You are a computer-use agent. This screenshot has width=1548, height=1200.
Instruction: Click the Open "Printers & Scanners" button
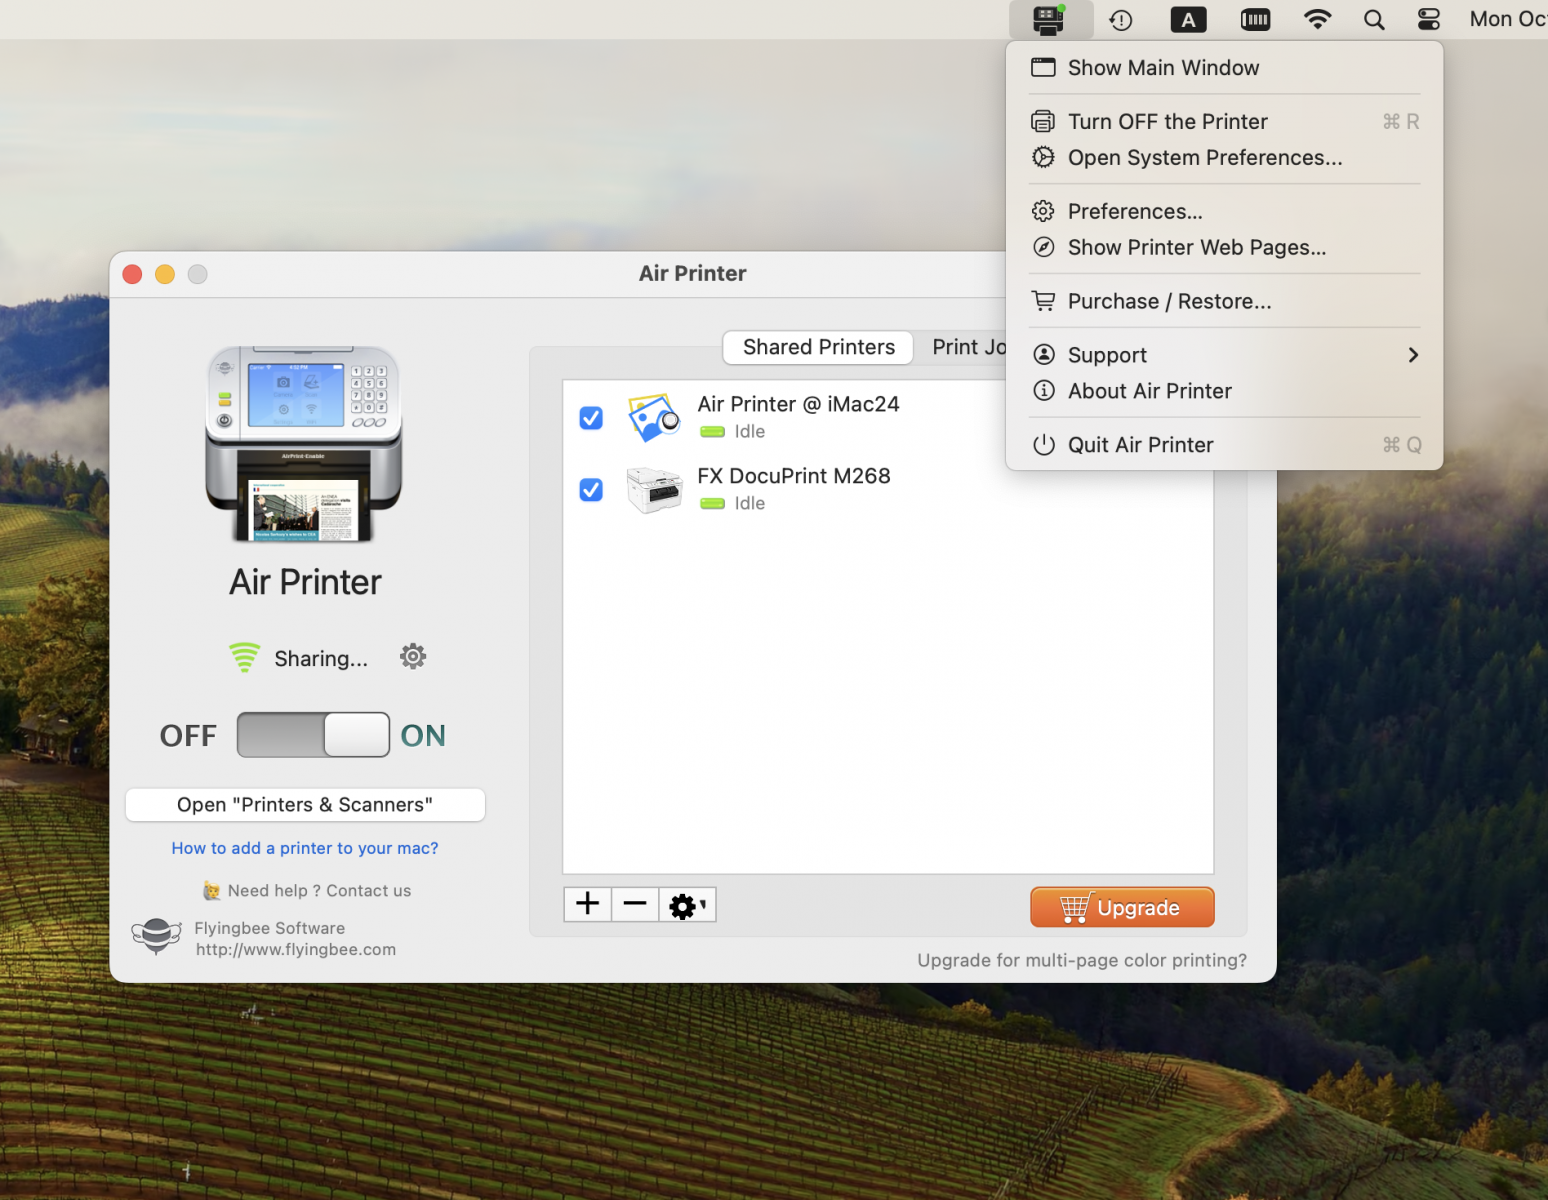[305, 805]
